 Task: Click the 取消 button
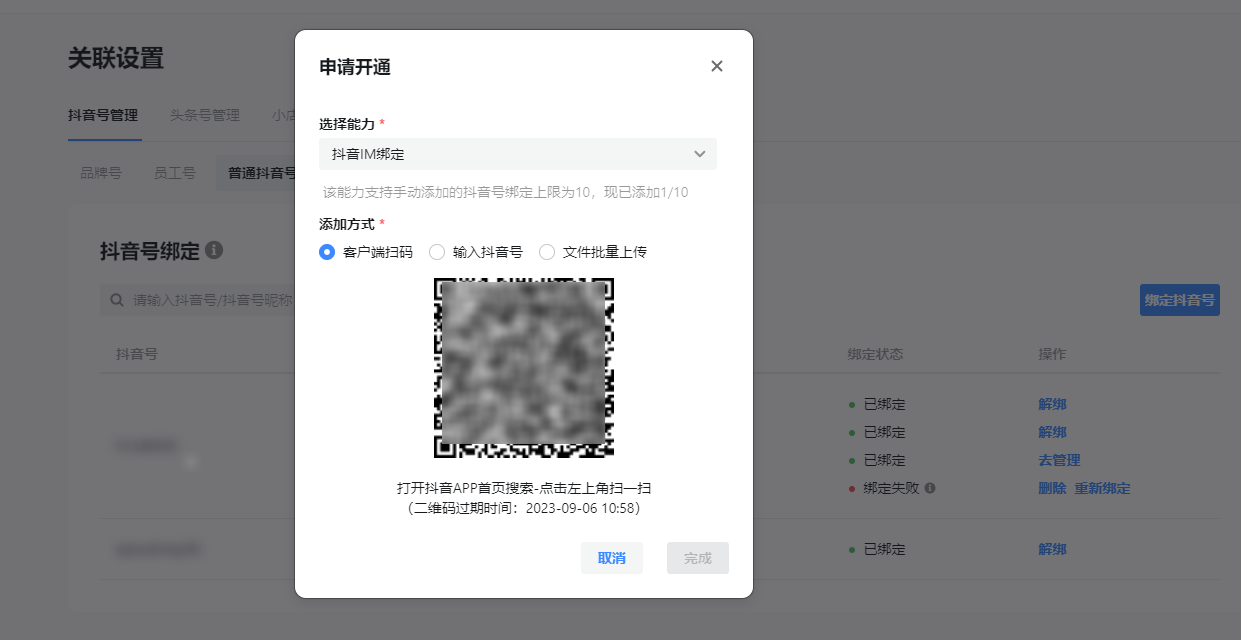[x=612, y=558]
